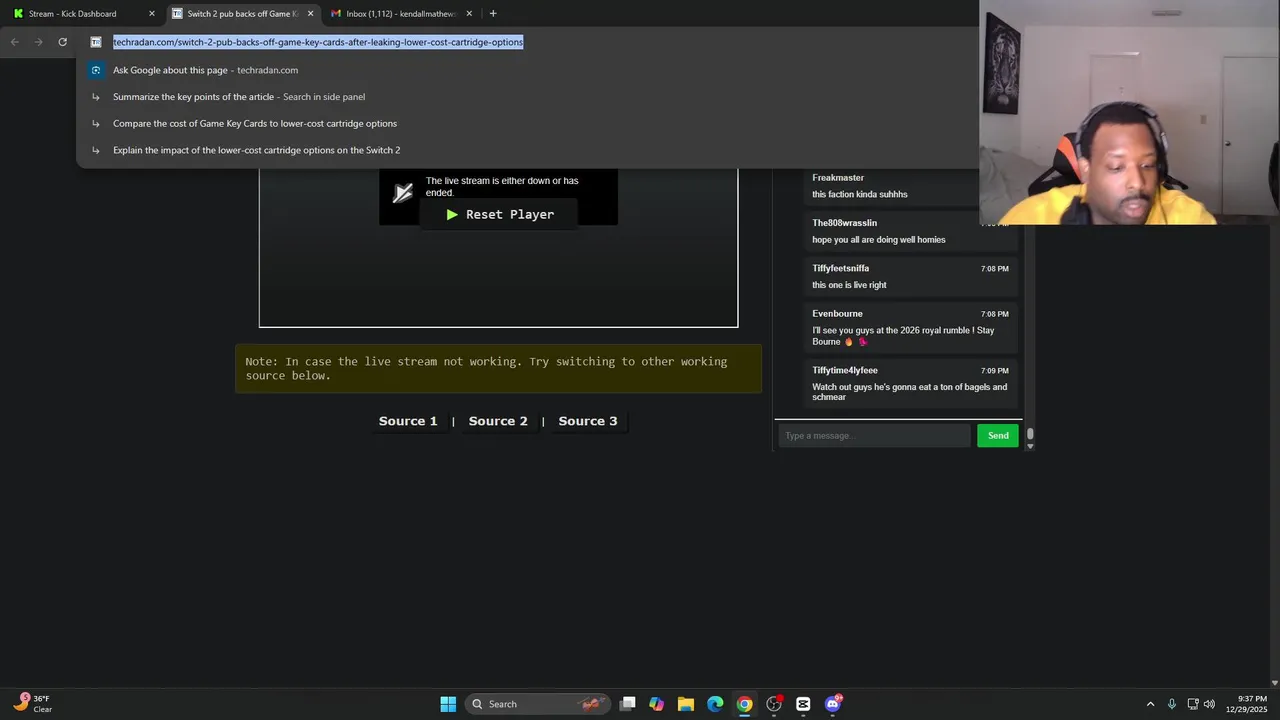Click the Type a message chat field

[875, 435]
